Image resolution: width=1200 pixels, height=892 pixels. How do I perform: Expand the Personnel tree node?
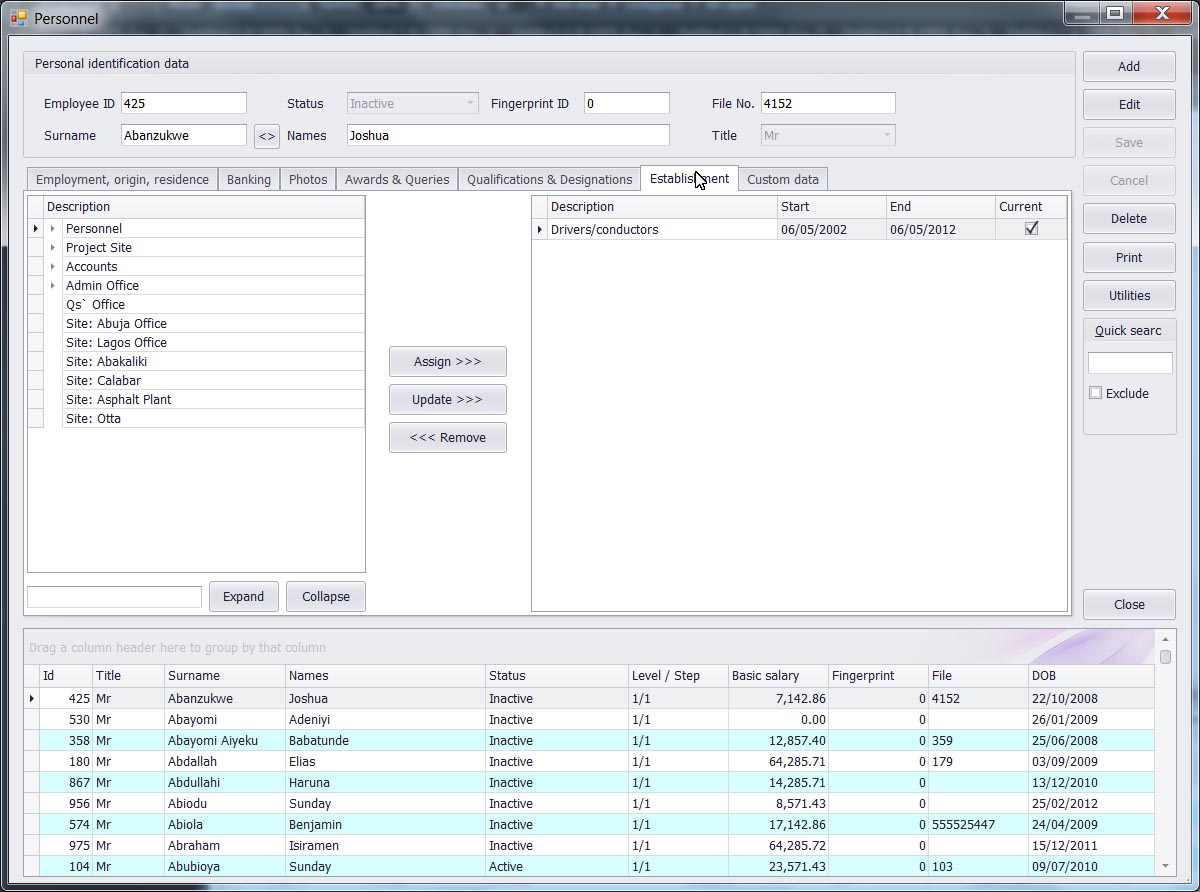pos(53,229)
